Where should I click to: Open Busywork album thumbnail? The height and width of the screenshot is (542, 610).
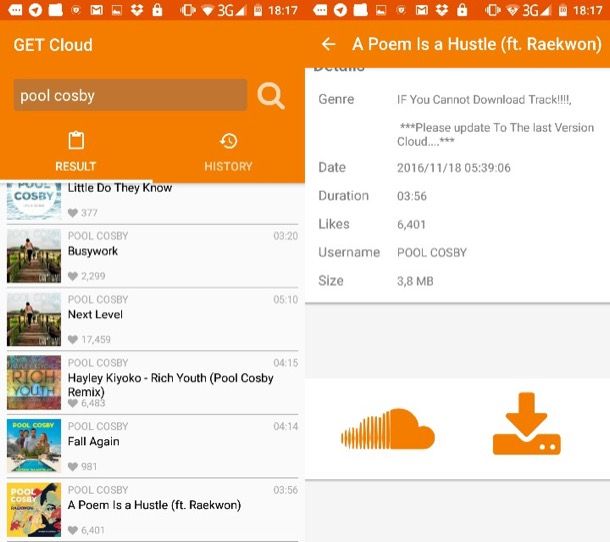click(x=34, y=256)
